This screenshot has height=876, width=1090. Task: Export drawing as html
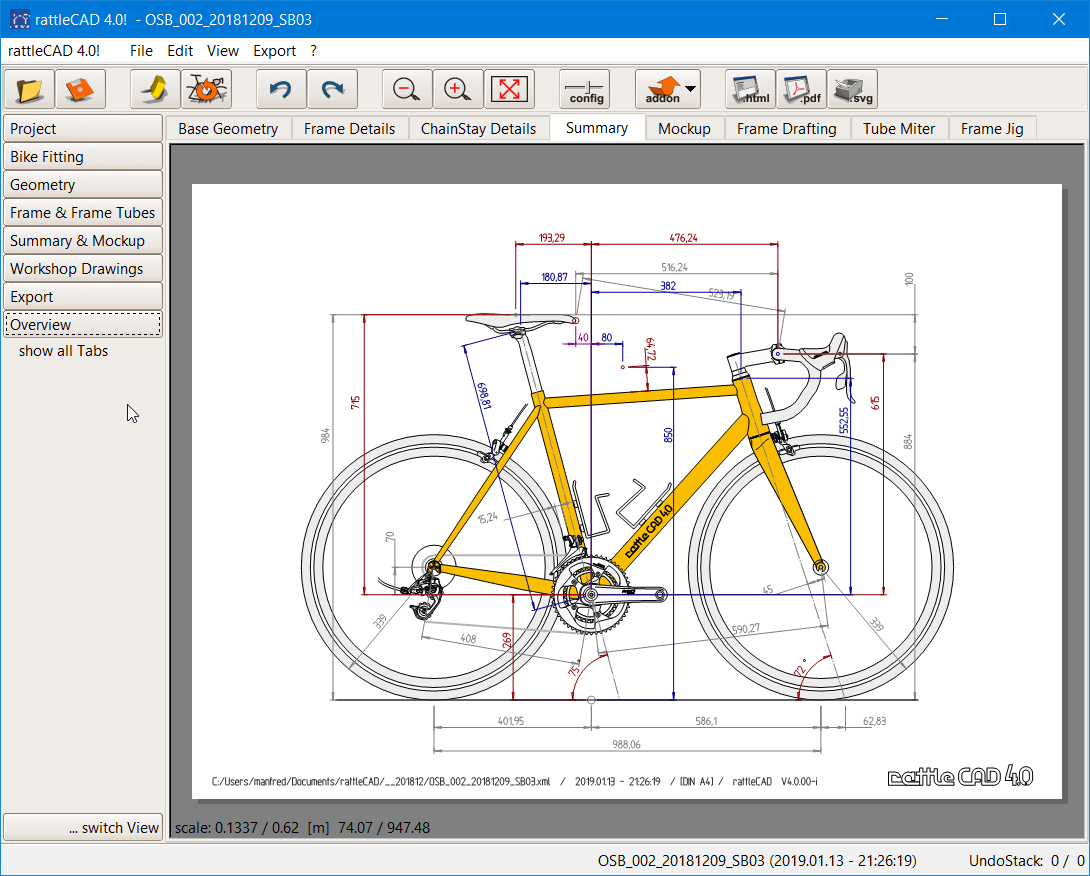750,89
